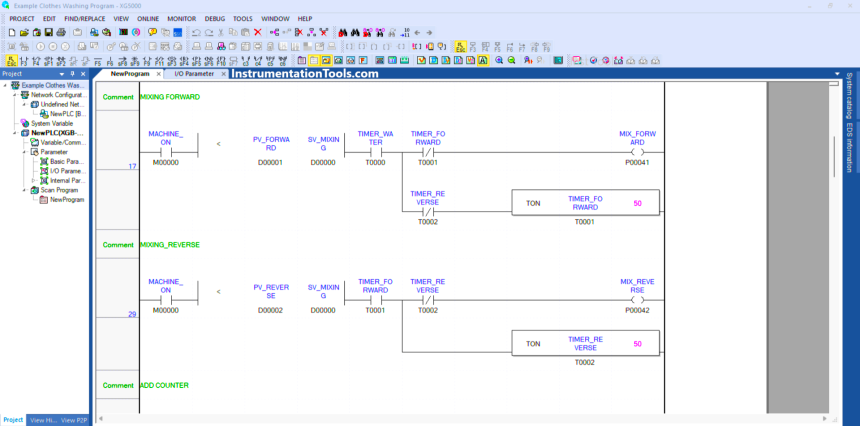Open the document tab list dropdown arrow
This screenshot has height=426, width=860.
(837, 73)
